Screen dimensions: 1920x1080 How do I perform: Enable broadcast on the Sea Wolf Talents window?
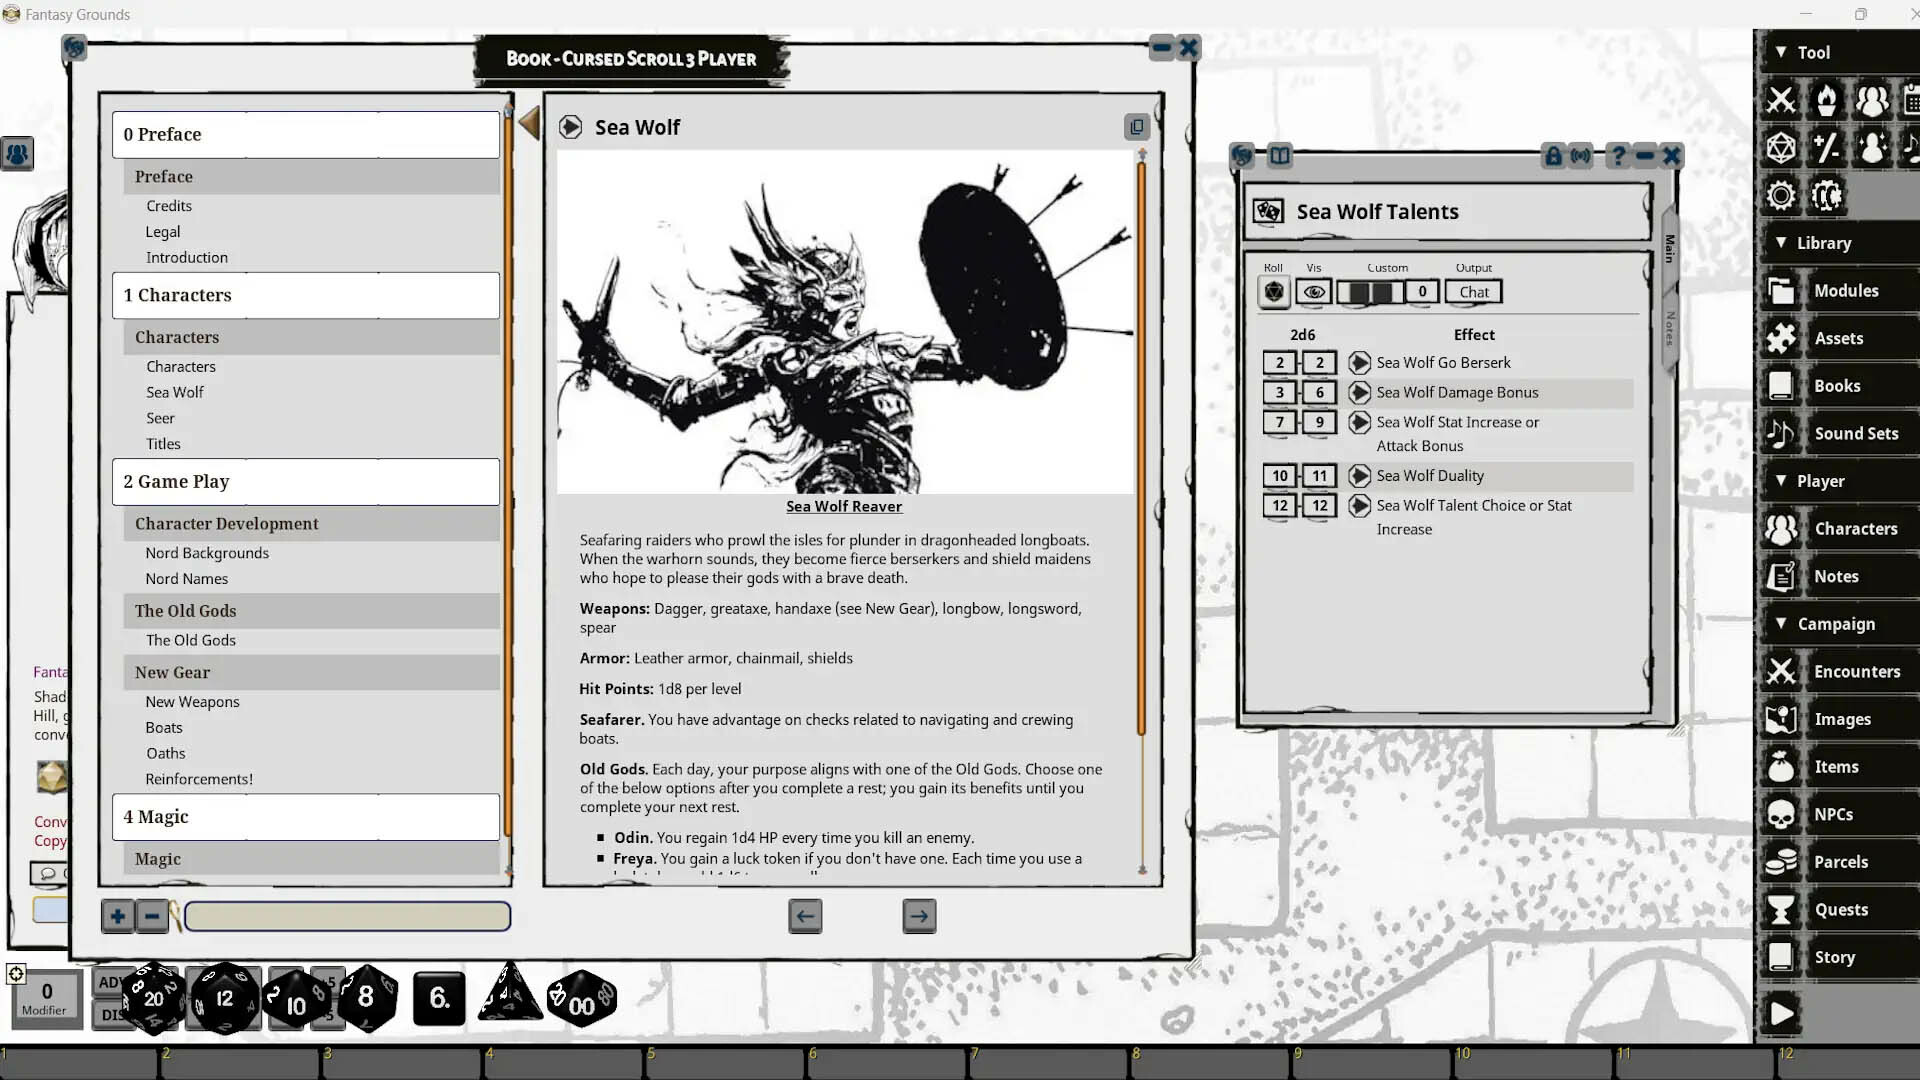coord(1579,156)
